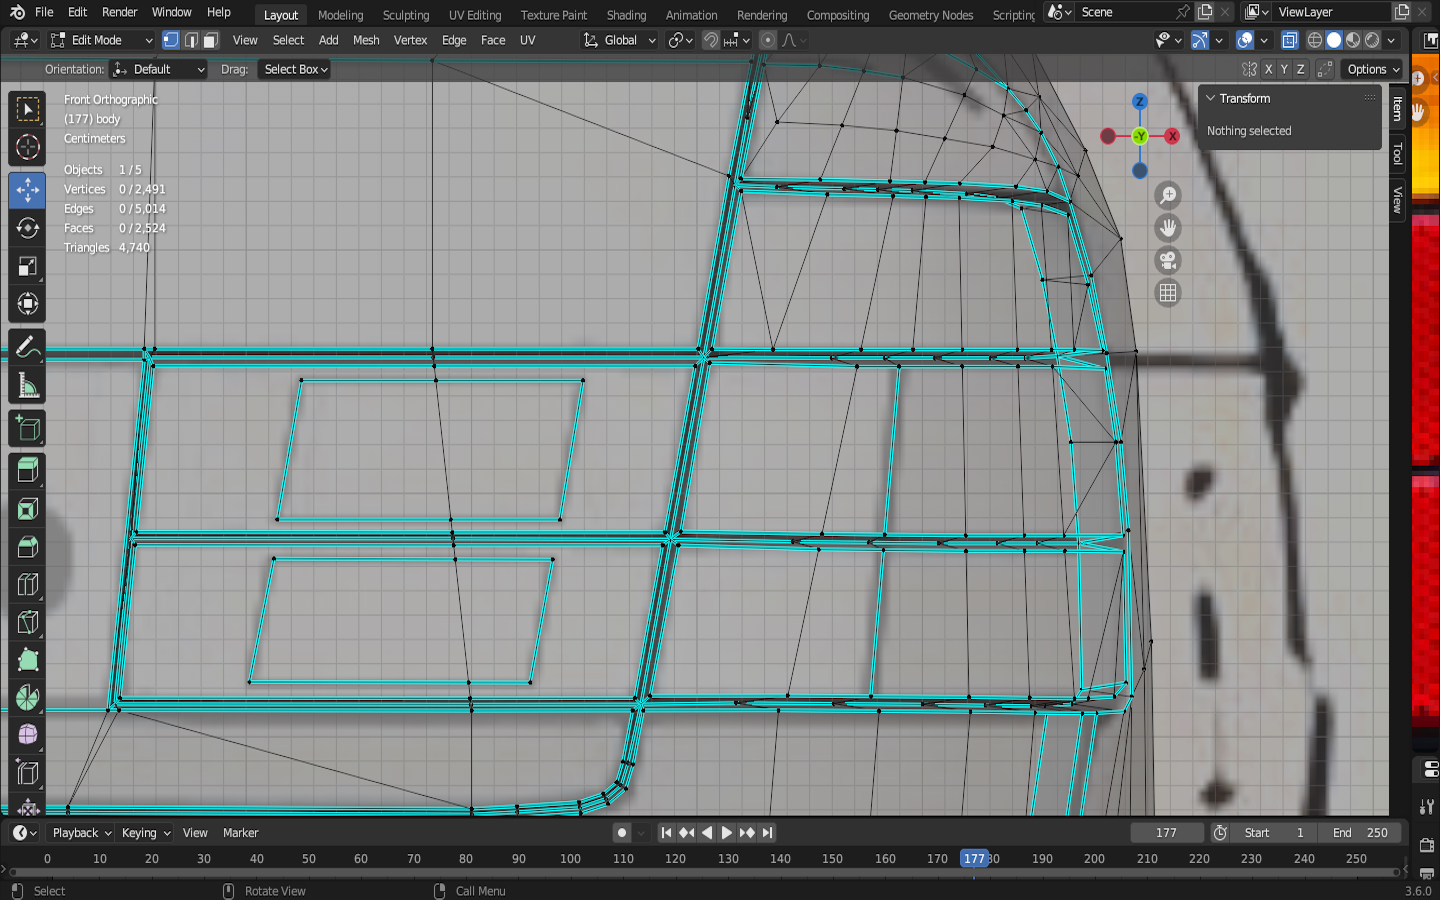Open the Select Box drag dropdown
Screen dimensions: 1440x900
[294, 69]
